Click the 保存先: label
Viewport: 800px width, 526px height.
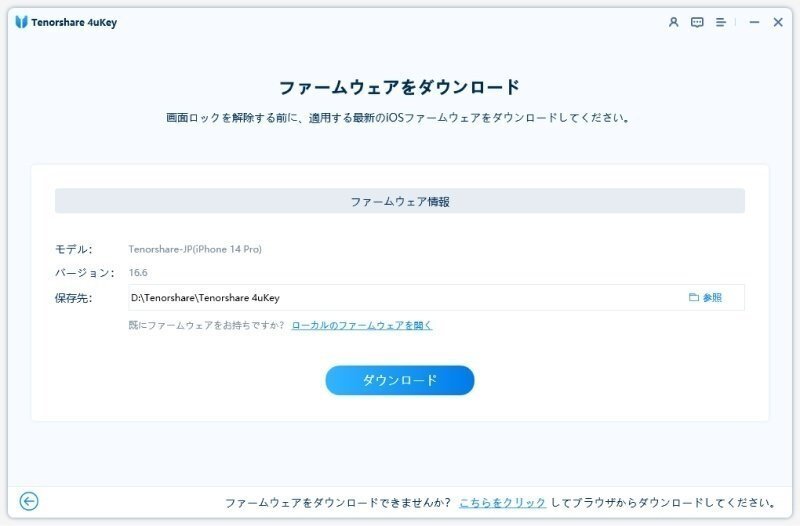(x=73, y=298)
